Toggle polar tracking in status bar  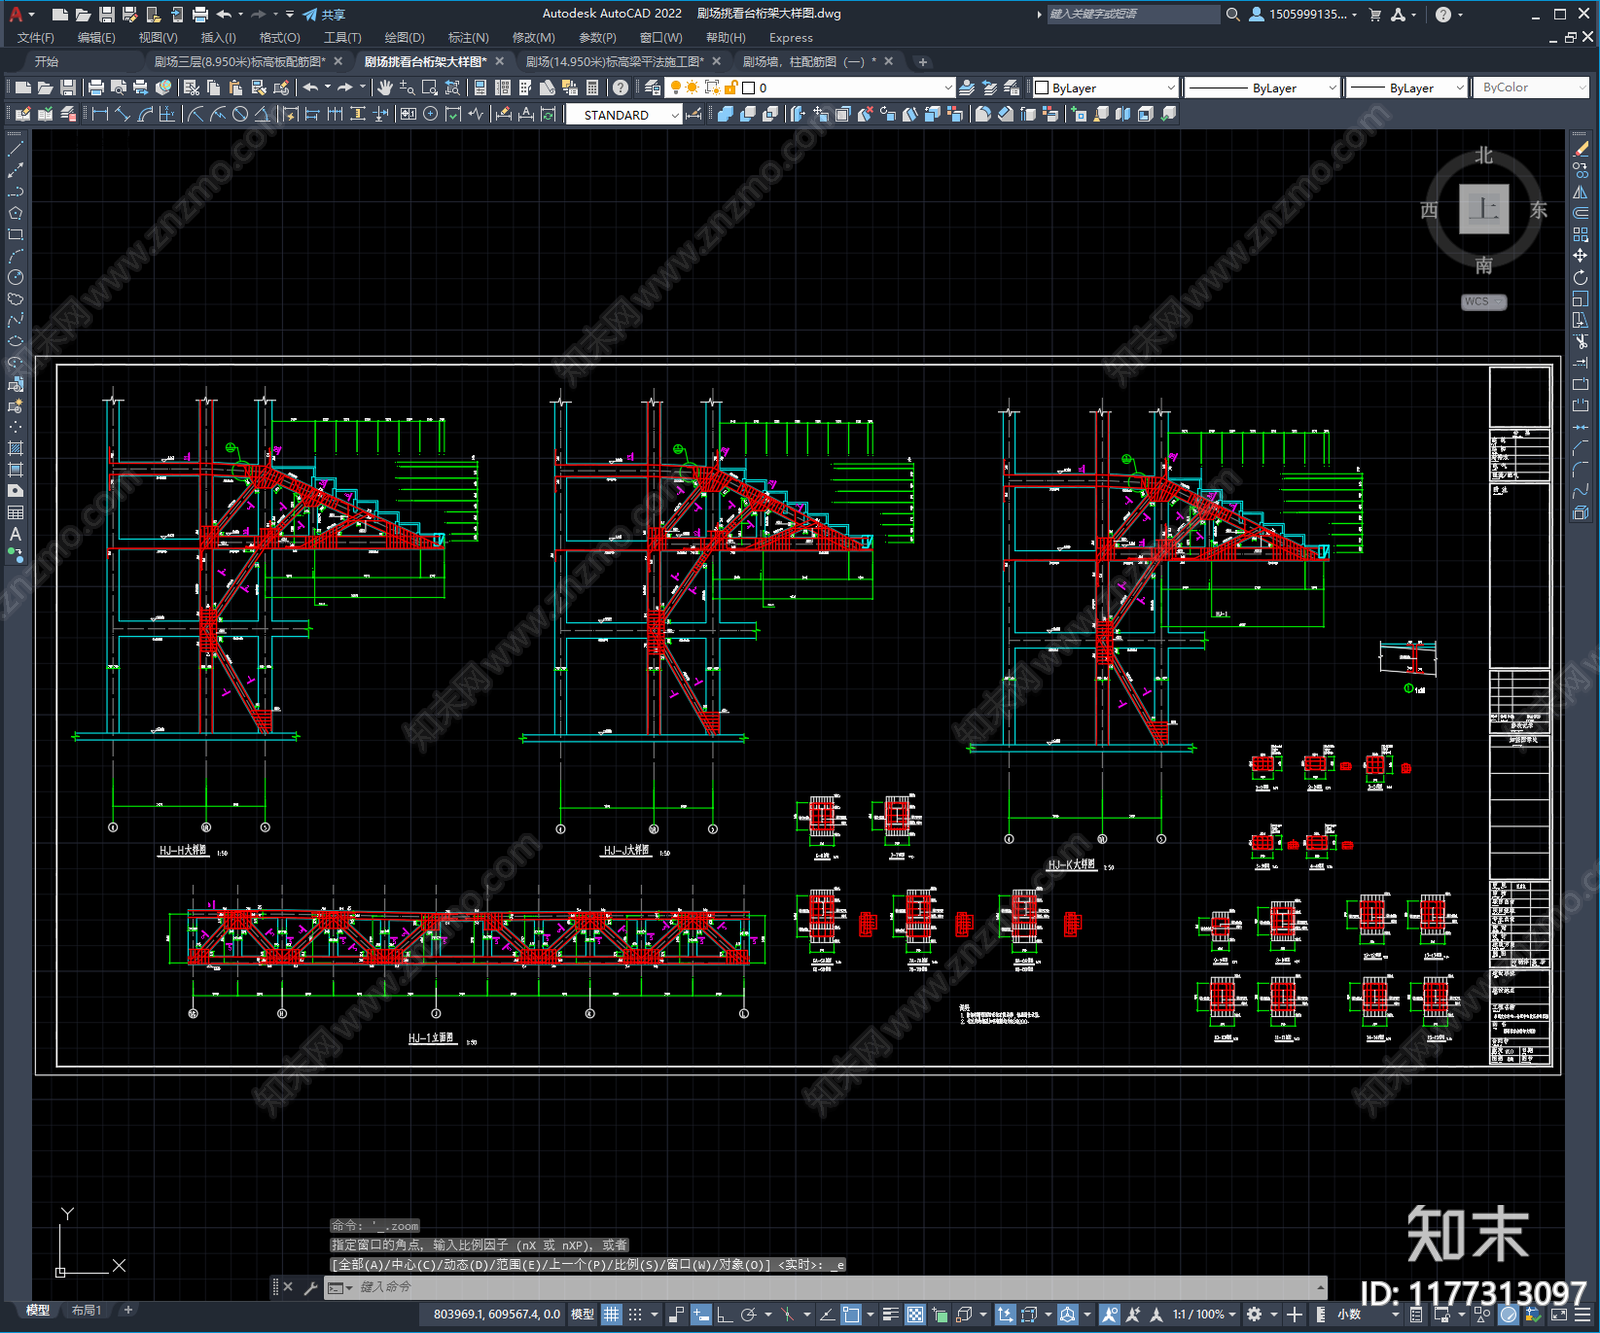point(748,1314)
